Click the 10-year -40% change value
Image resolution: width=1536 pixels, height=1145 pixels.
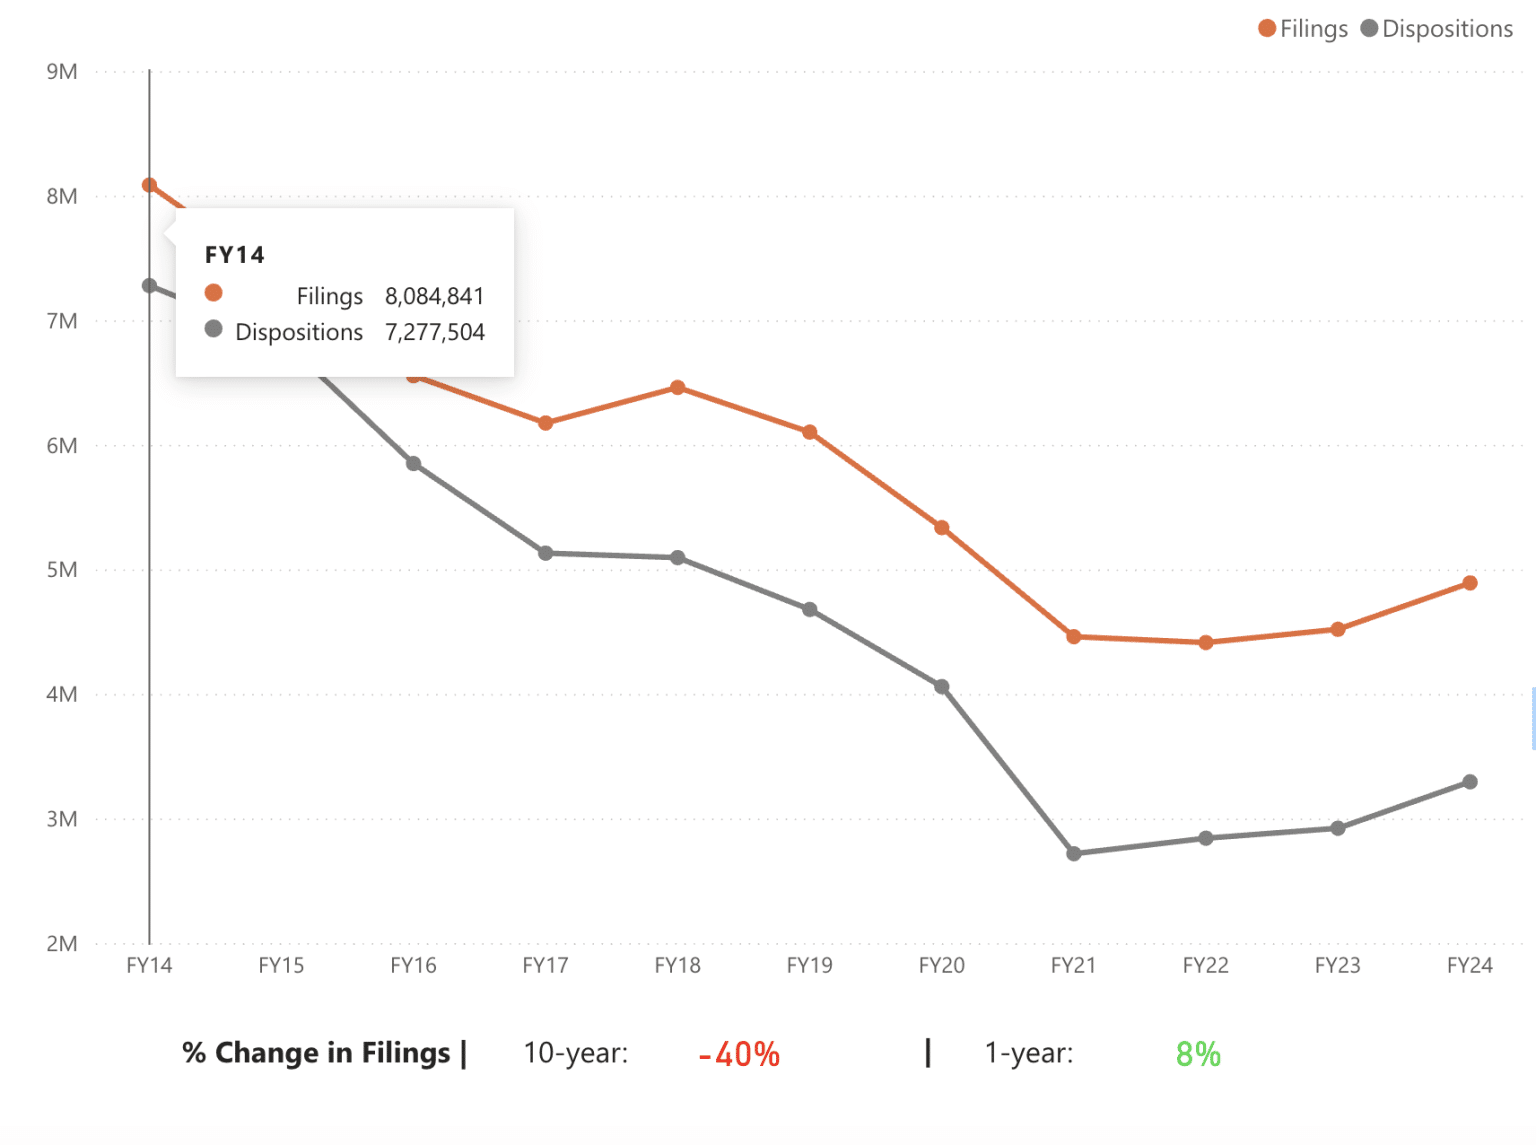click(x=739, y=1054)
